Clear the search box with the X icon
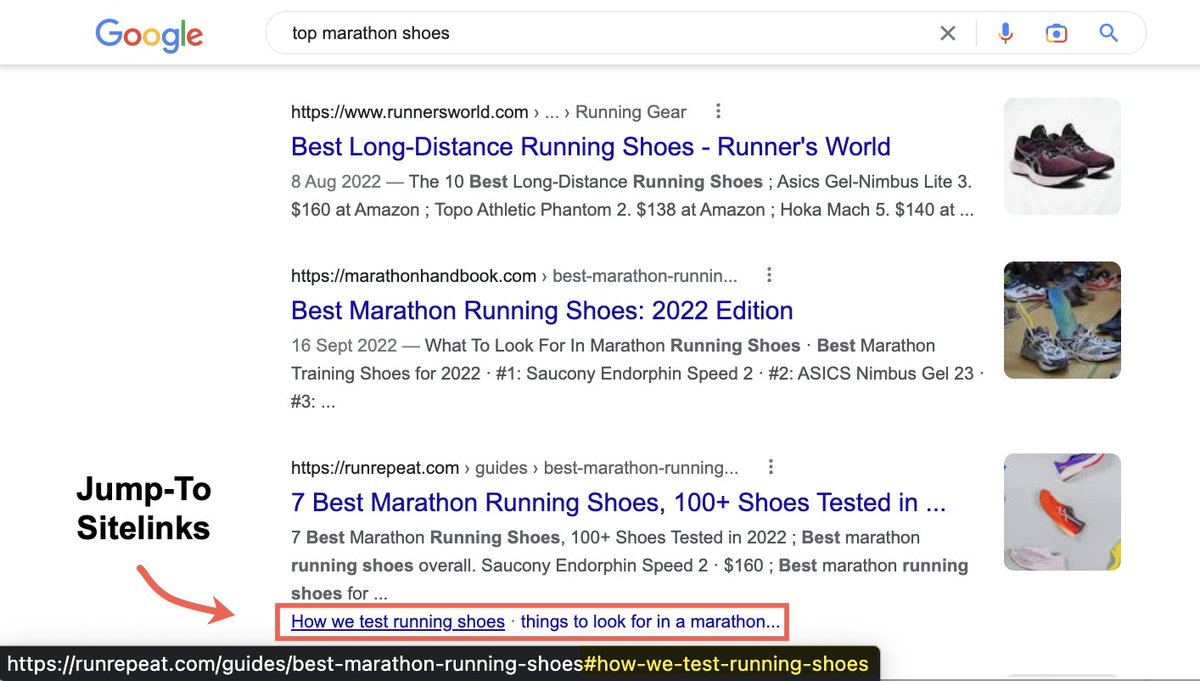The height and width of the screenshot is (681, 1200). (x=948, y=33)
